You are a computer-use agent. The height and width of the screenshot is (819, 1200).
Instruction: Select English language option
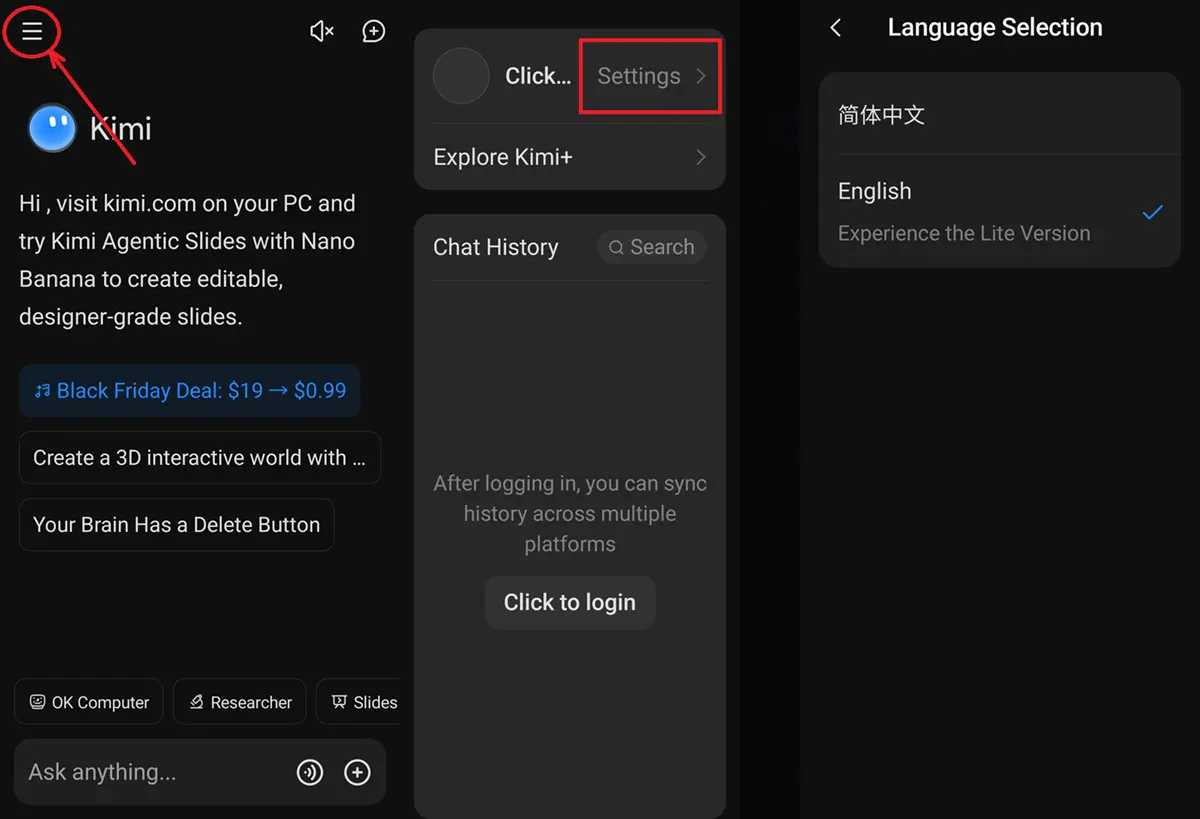[999, 211]
